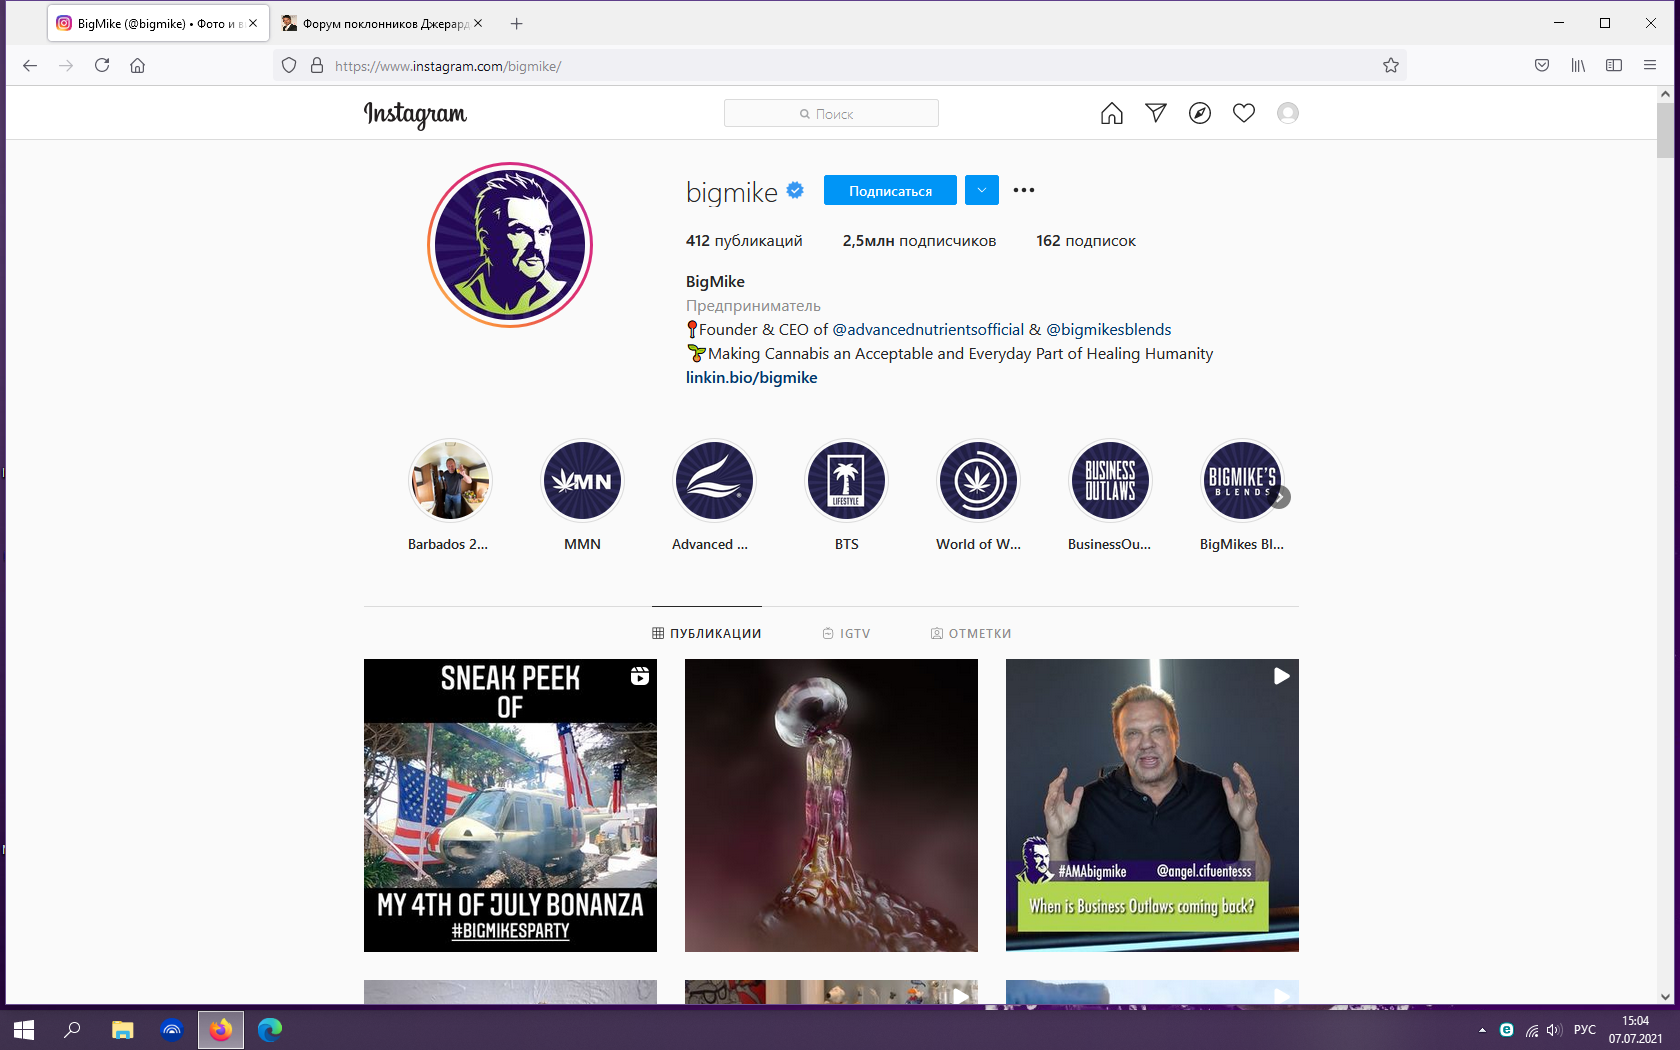This screenshot has height=1050, width=1680.
Task: Open direct messages paper plane icon
Action: (1155, 113)
